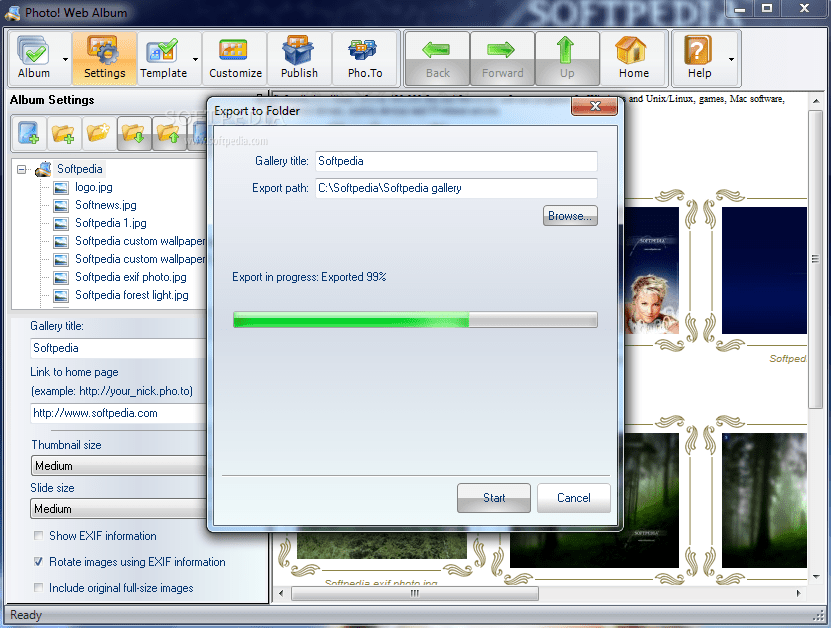
Task: Open the Help toolbar button
Action: [699, 58]
